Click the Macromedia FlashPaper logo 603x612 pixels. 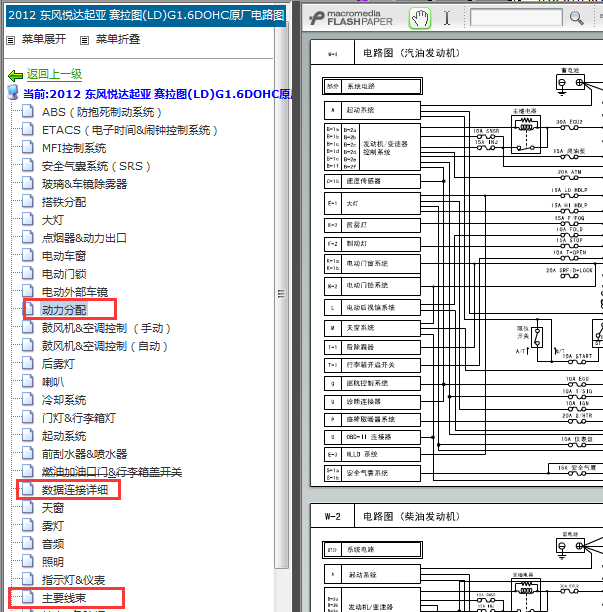click(x=351, y=18)
